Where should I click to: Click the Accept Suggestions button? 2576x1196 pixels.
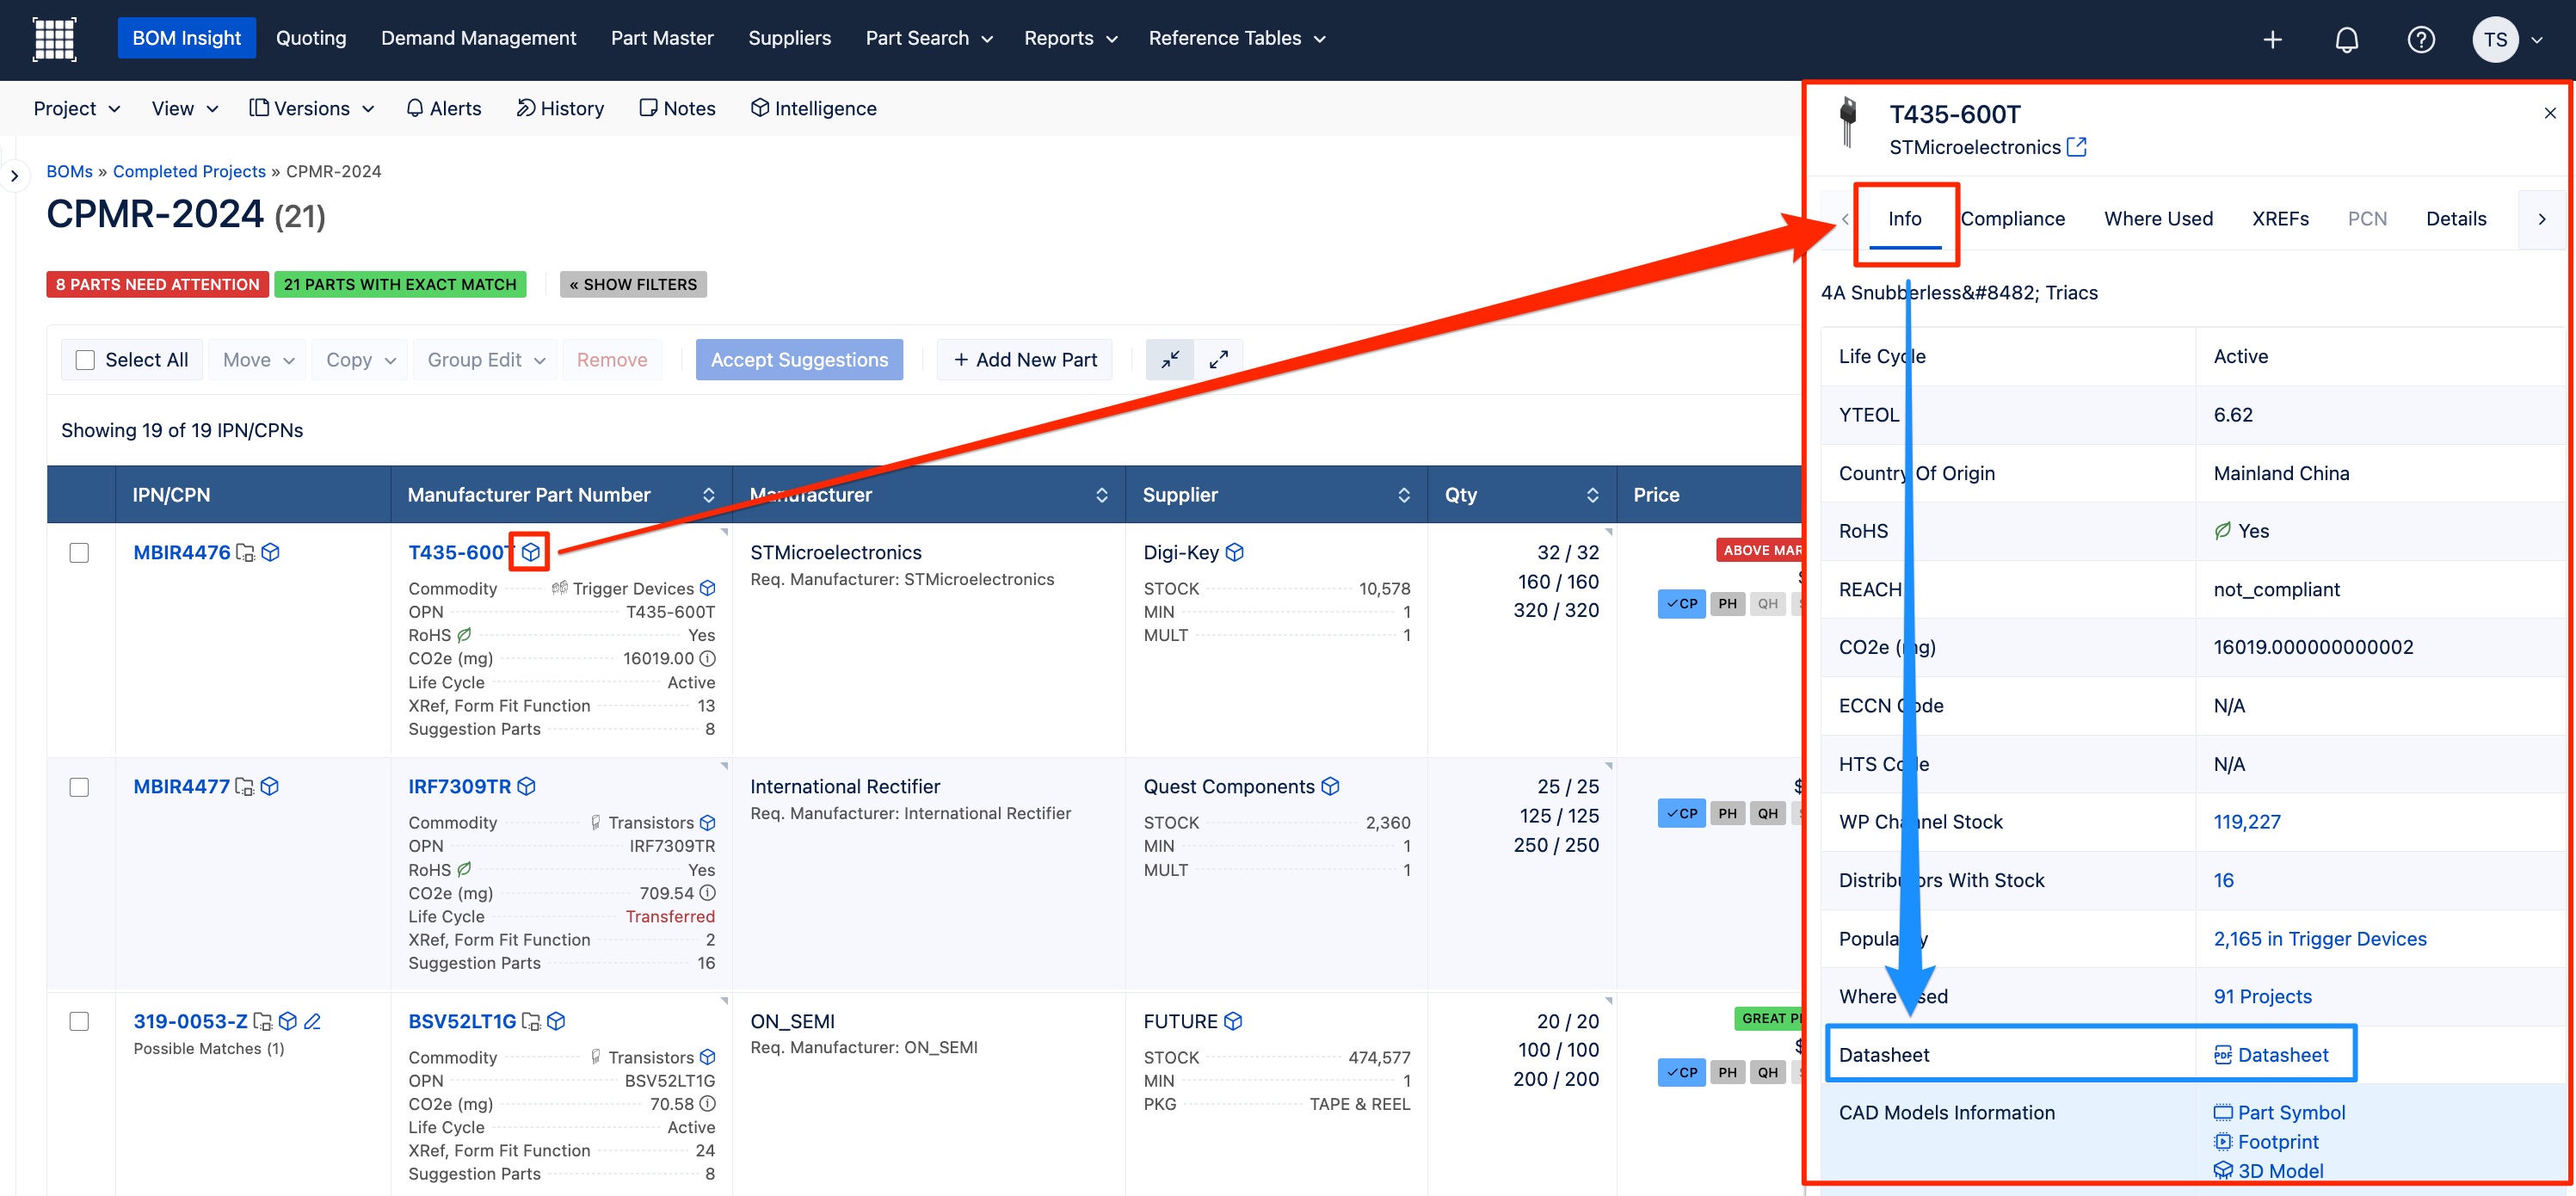click(799, 360)
